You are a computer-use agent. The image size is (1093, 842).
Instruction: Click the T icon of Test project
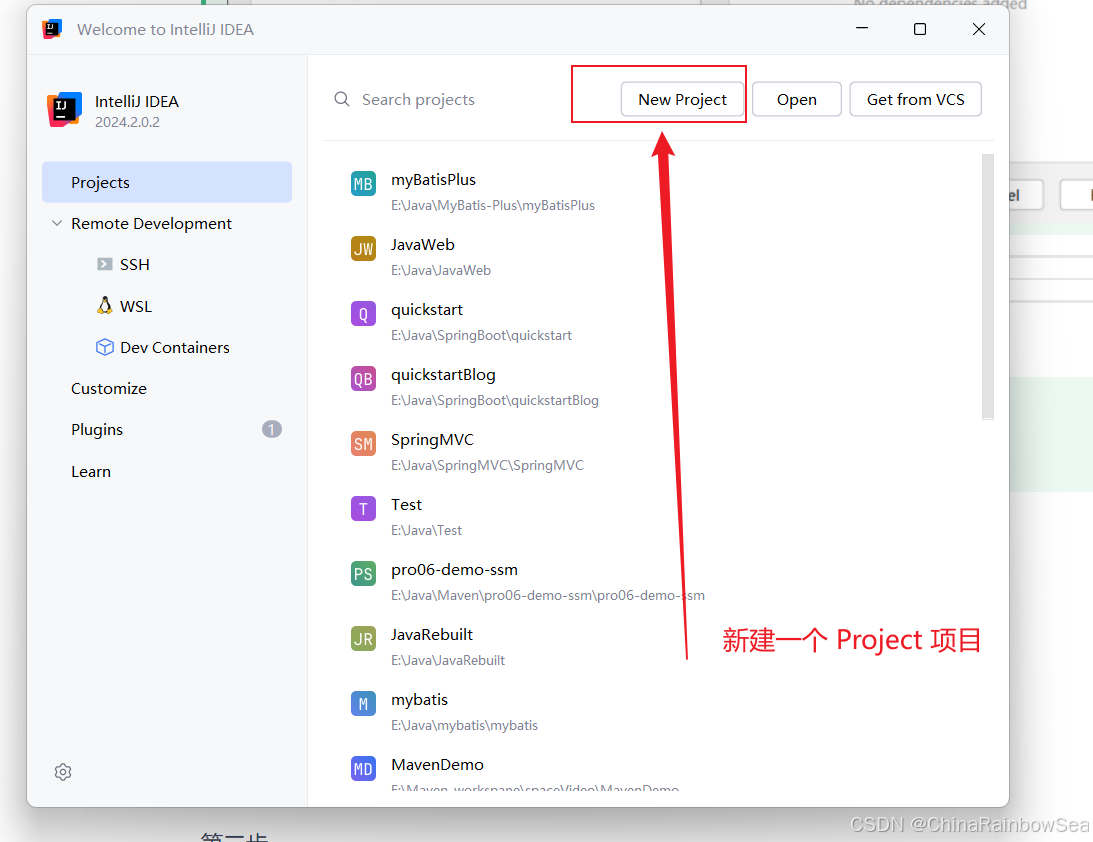pyautogui.click(x=363, y=509)
